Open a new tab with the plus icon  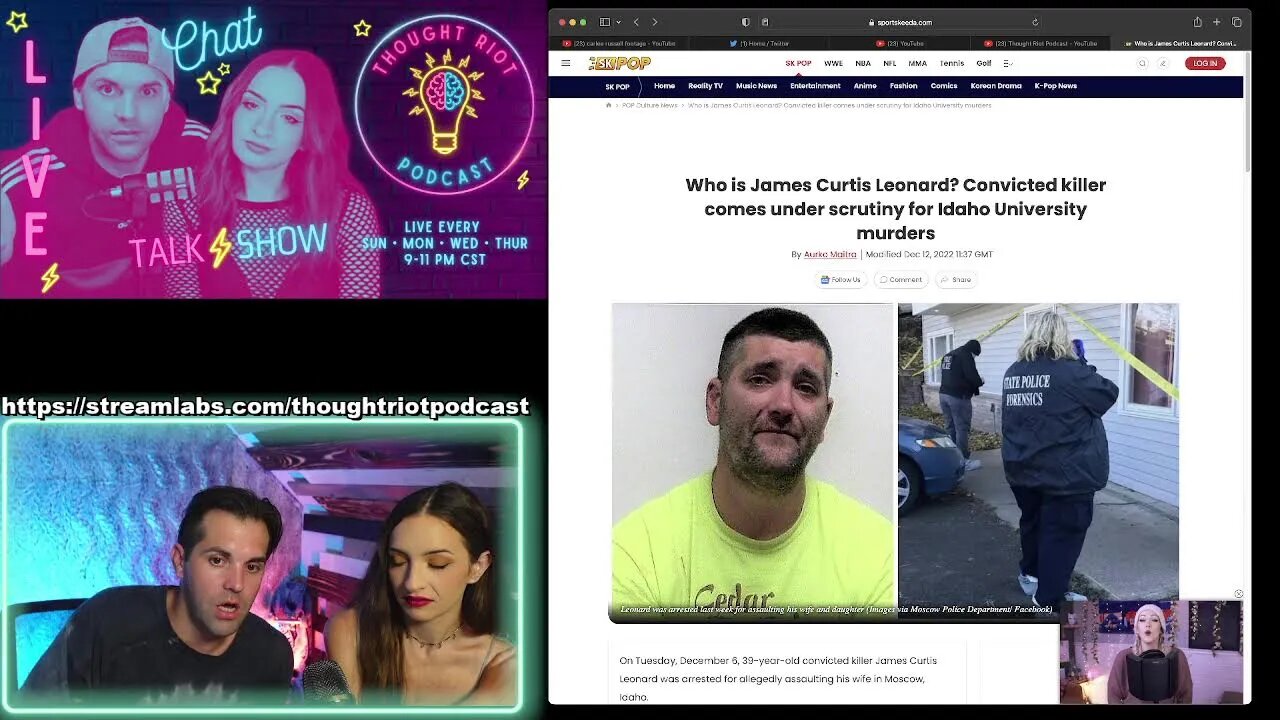(x=1217, y=22)
